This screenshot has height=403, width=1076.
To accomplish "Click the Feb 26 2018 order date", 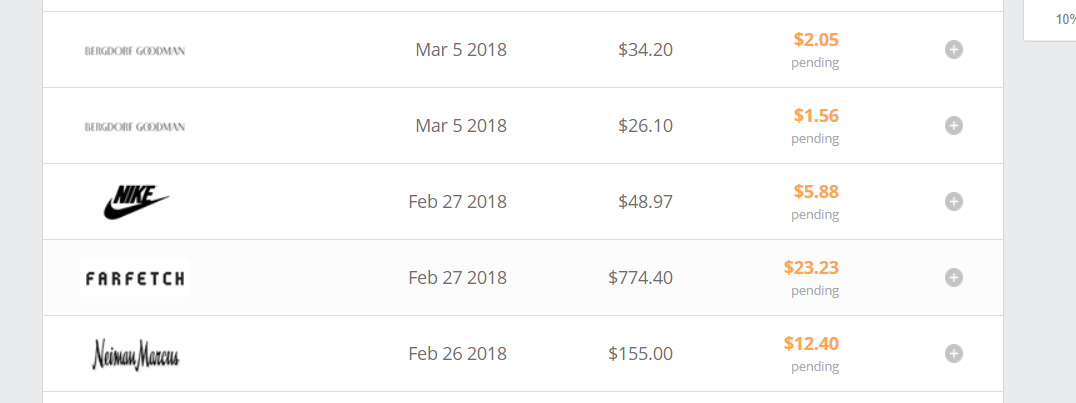I will coord(457,354).
